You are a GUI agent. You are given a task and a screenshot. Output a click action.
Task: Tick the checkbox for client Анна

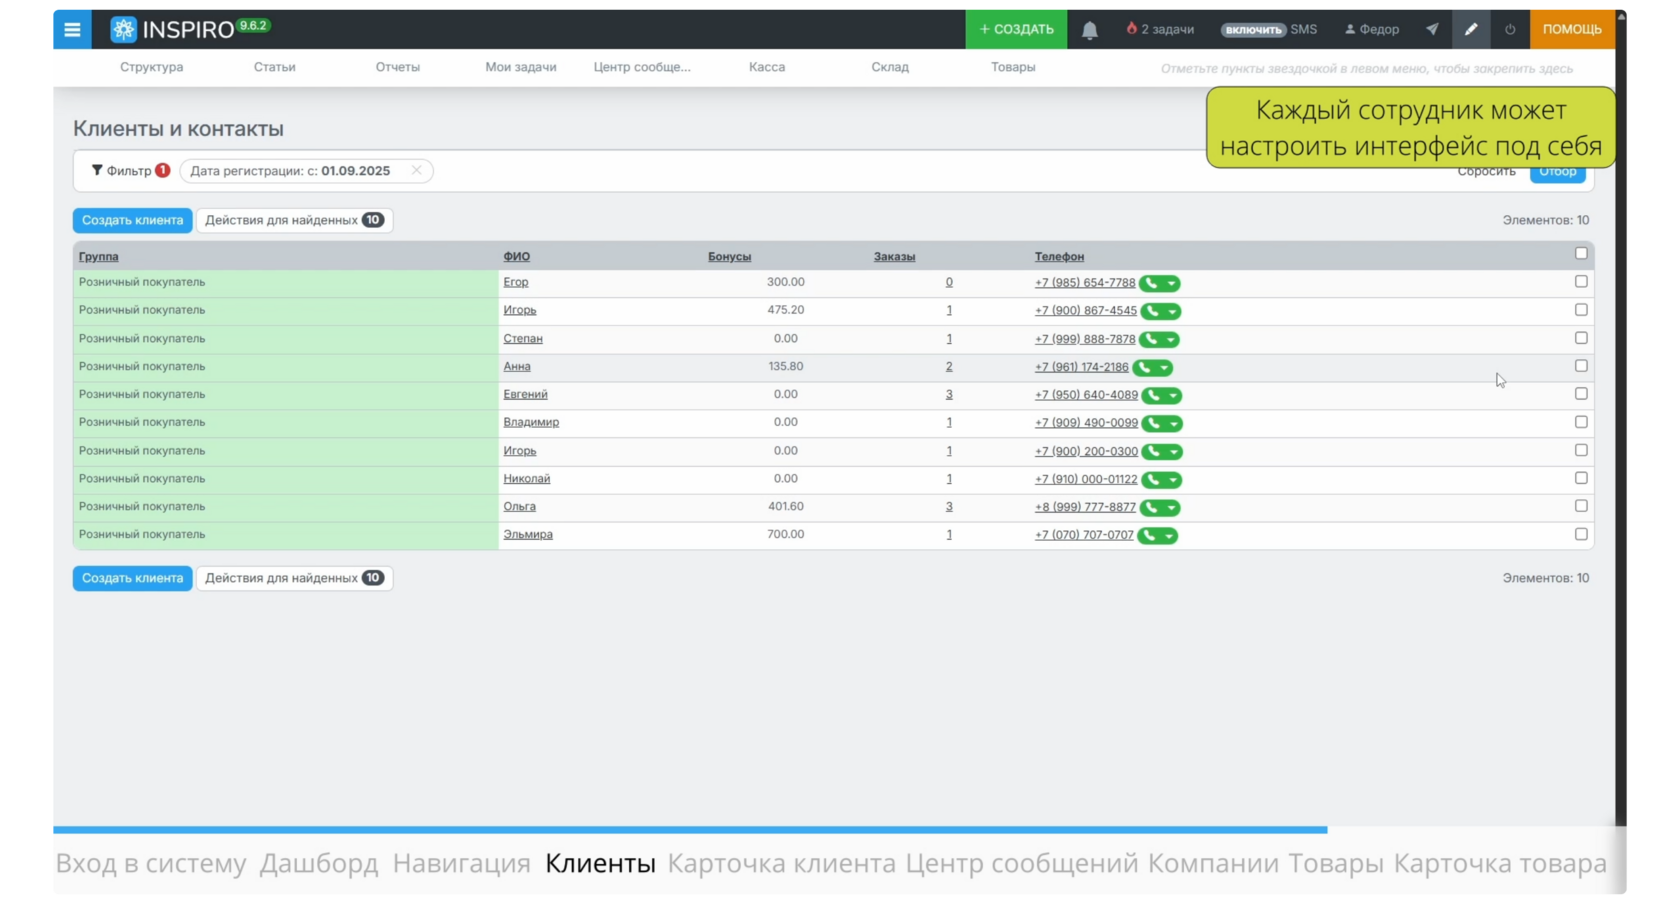click(1581, 366)
